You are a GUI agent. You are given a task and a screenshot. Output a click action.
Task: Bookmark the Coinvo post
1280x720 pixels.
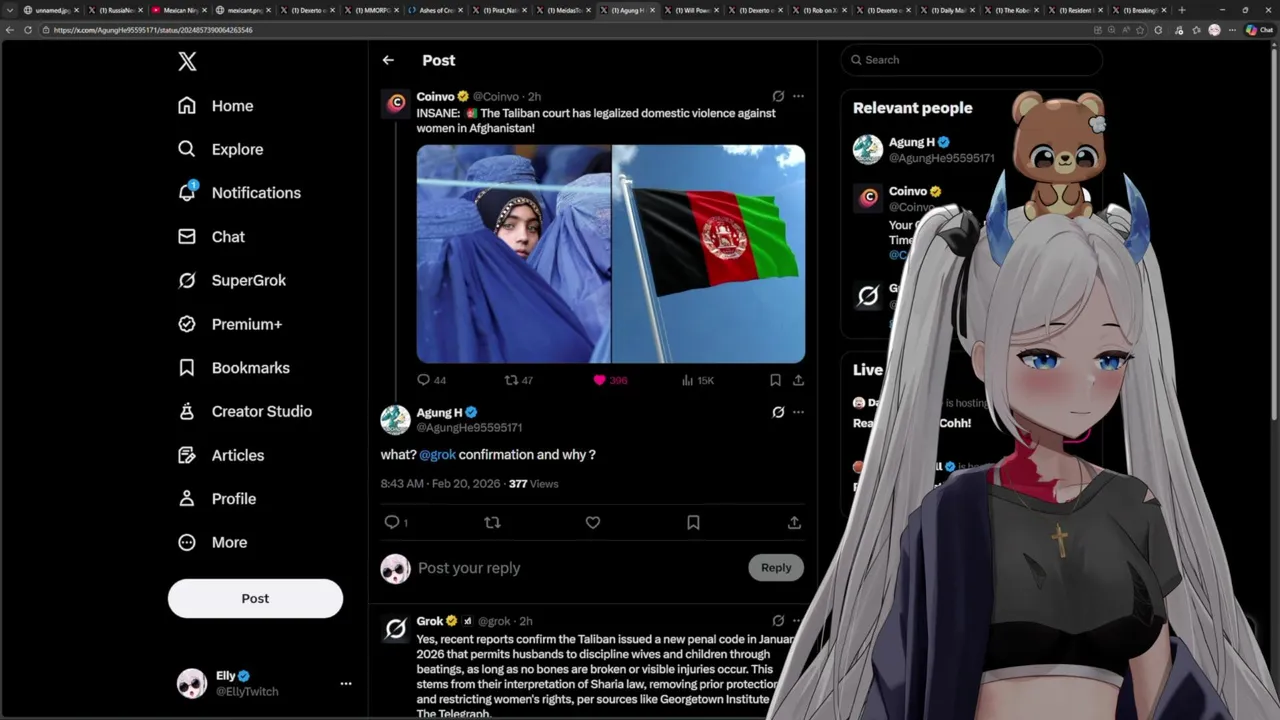[775, 380]
